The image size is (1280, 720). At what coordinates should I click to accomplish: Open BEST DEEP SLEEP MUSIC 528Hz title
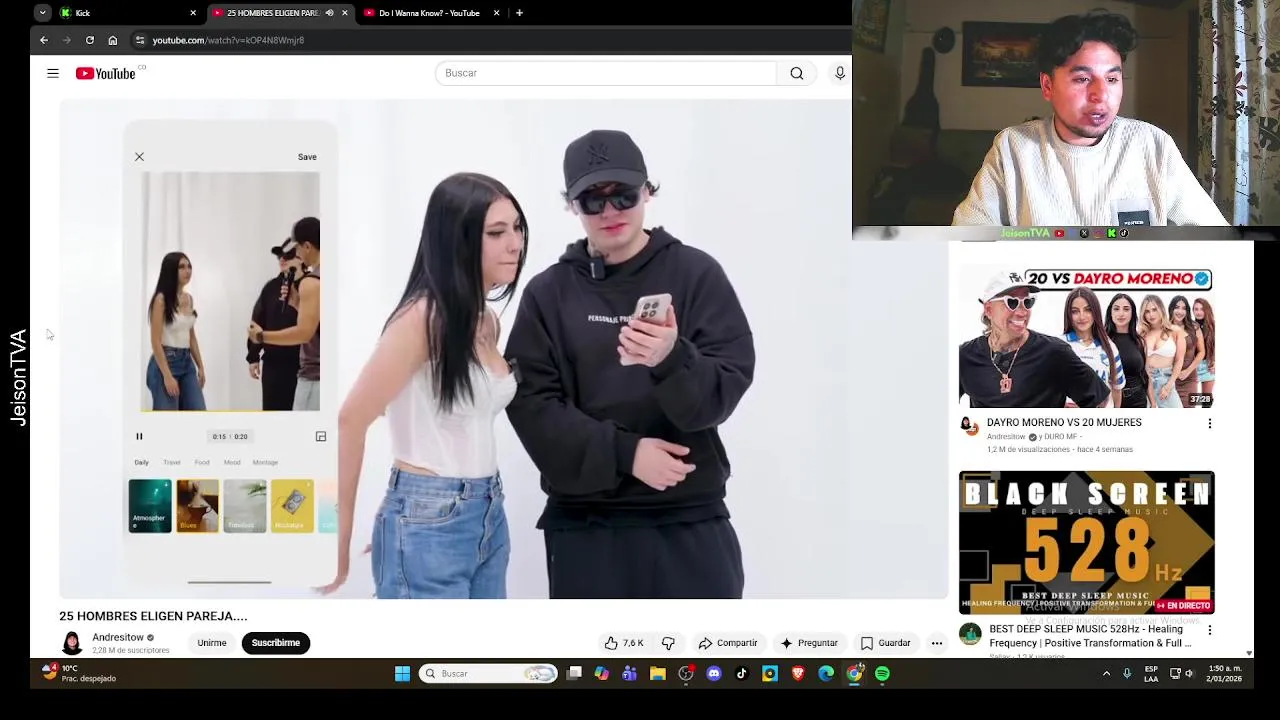coord(1090,636)
